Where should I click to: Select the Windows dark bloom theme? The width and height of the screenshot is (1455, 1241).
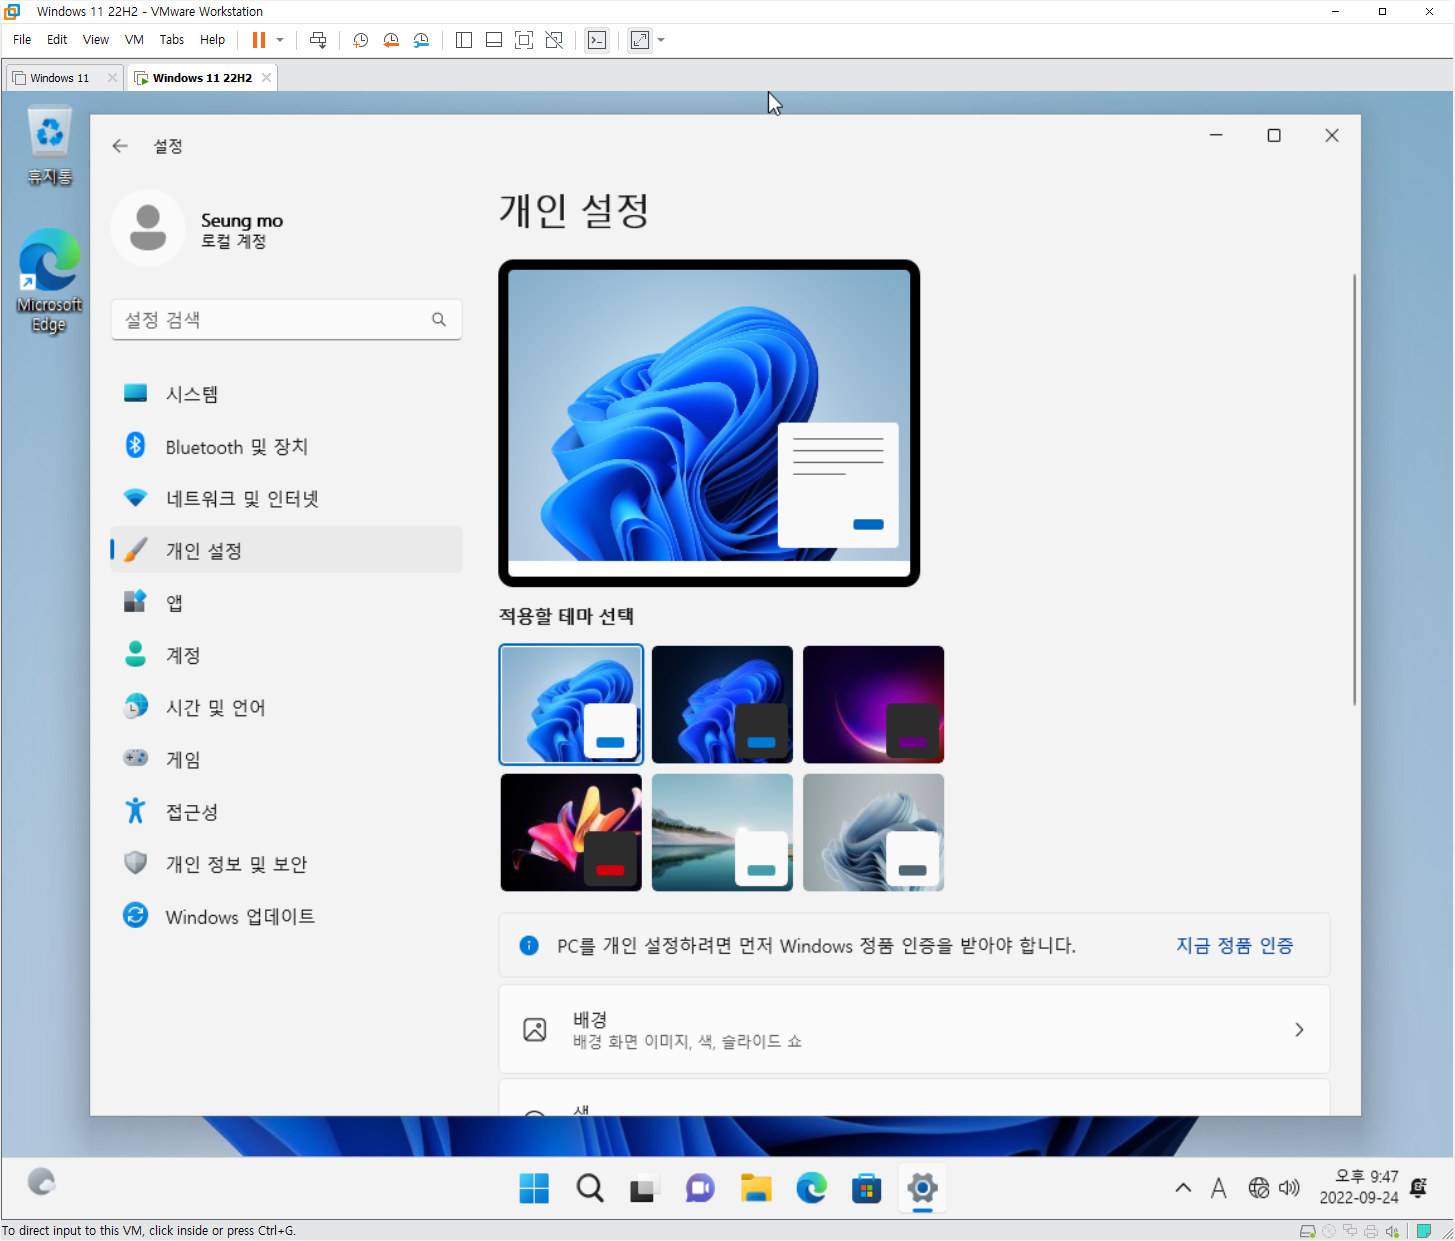pos(722,704)
